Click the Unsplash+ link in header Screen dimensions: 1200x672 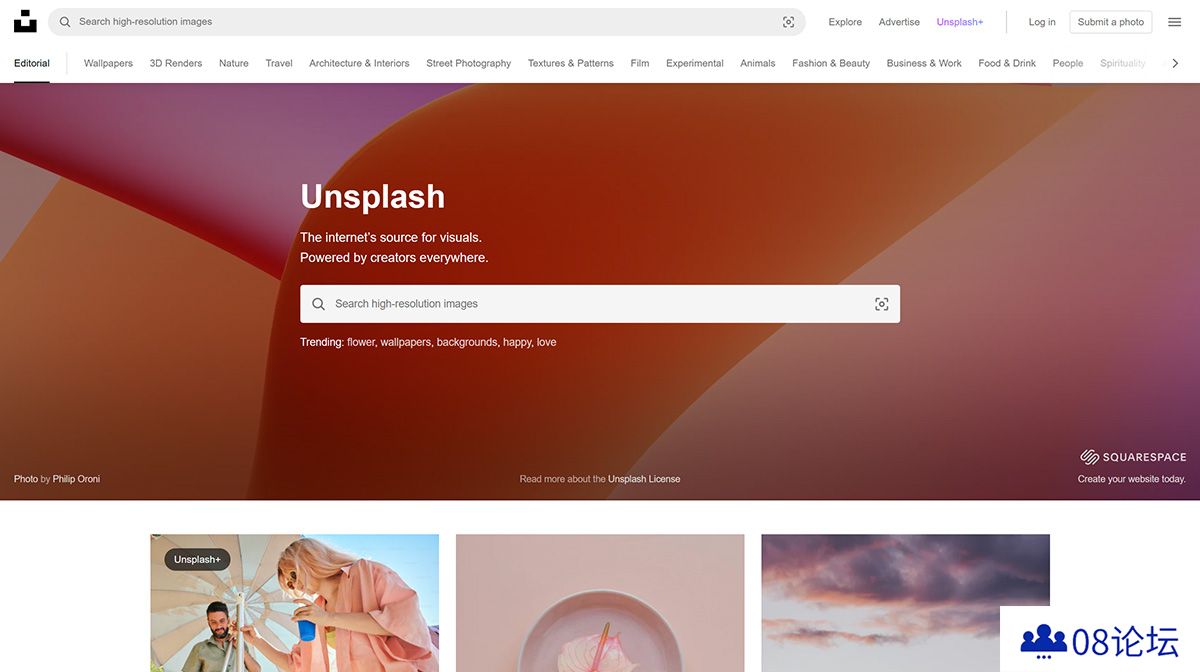click(960, 22)
